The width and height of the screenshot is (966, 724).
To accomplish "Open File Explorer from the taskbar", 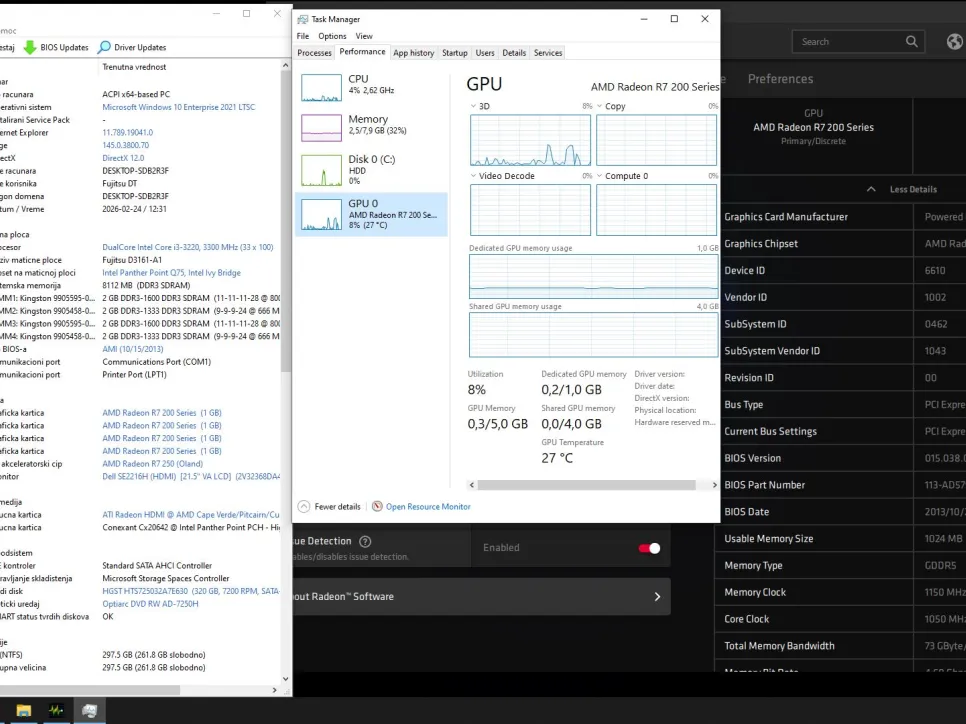I will click(x=23, y=711).
